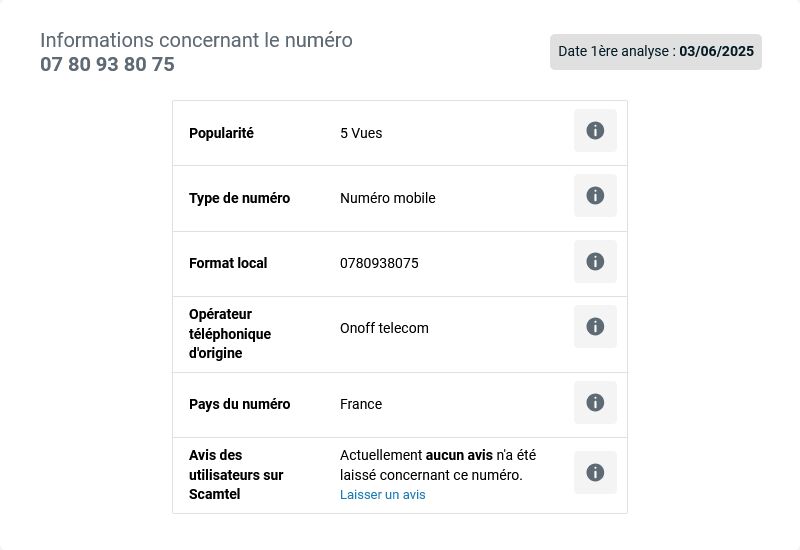800x550 pixels.
Task: Open info icon beside Numéro mobile
Action: click(595, 195)
